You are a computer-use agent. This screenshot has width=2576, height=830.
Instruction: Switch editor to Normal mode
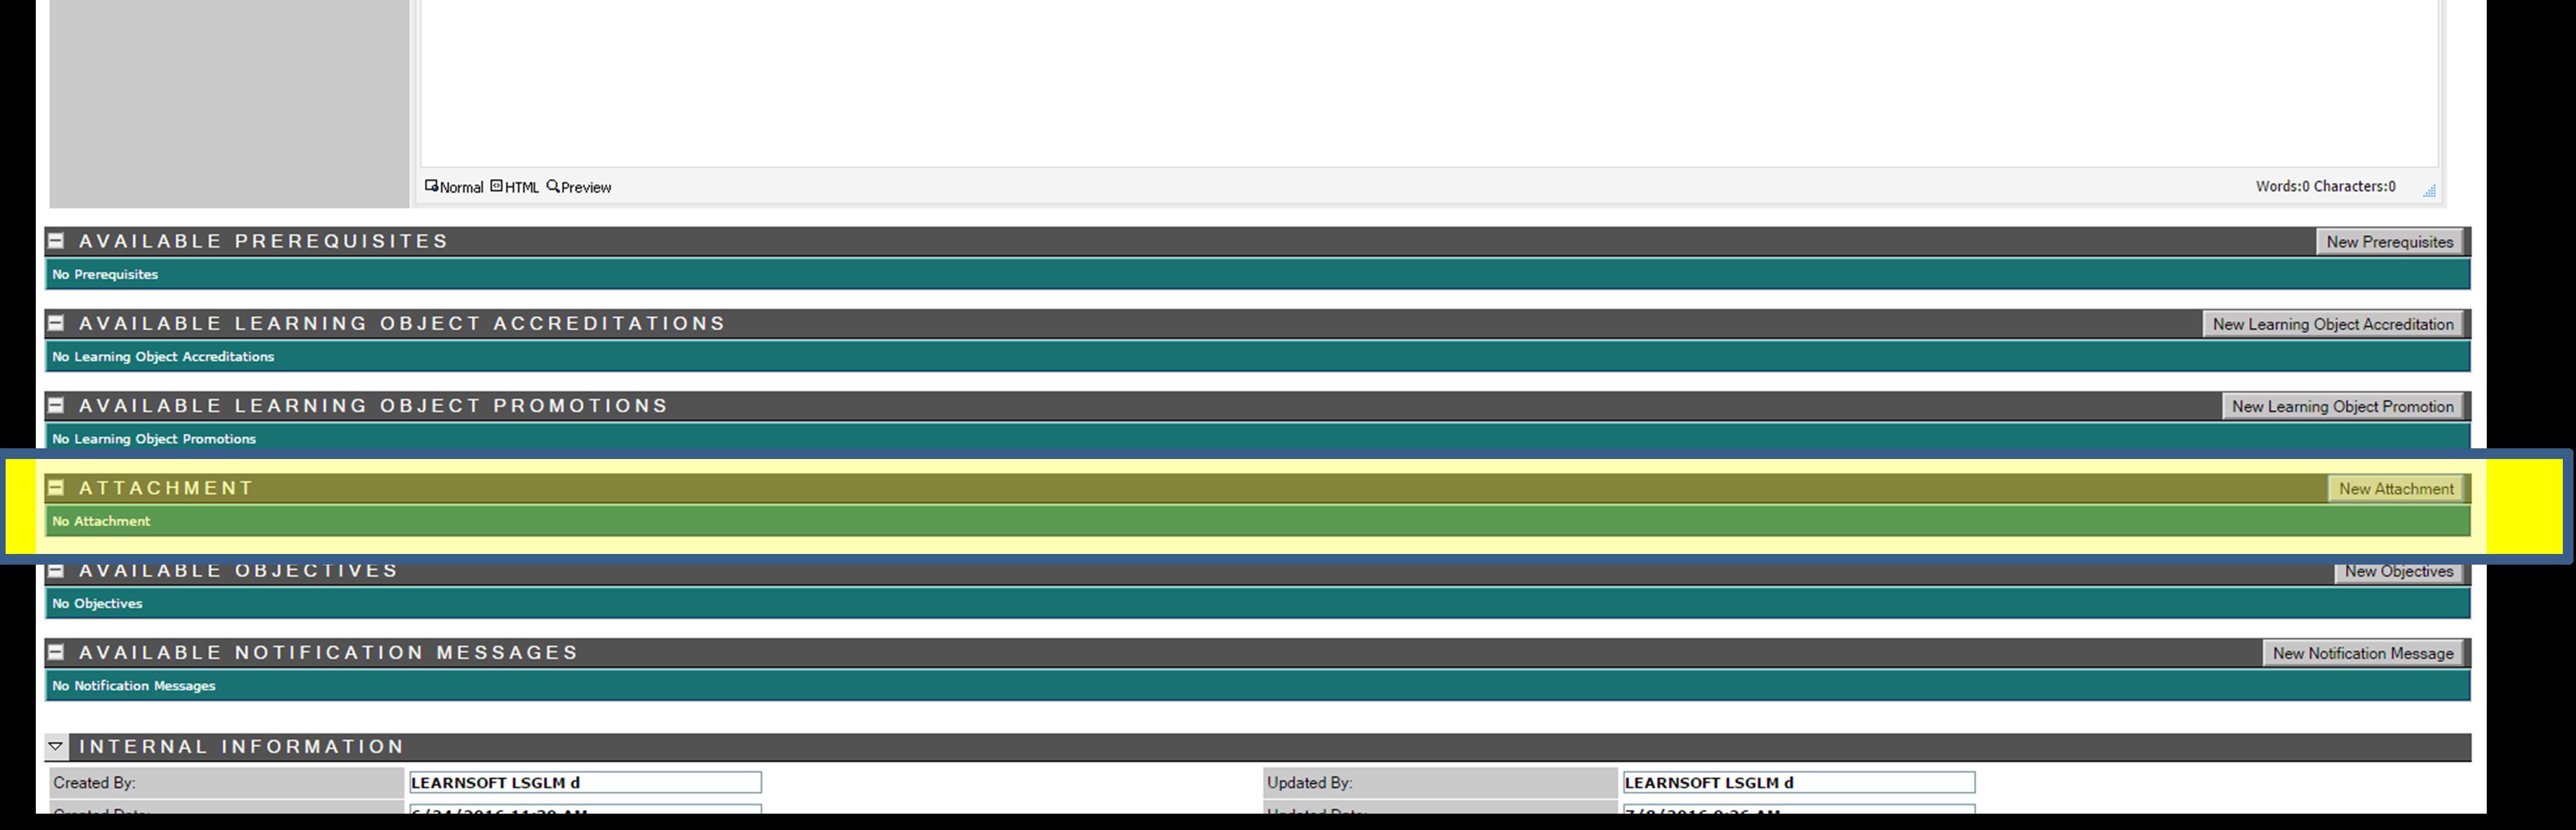[x=454, y=187]
